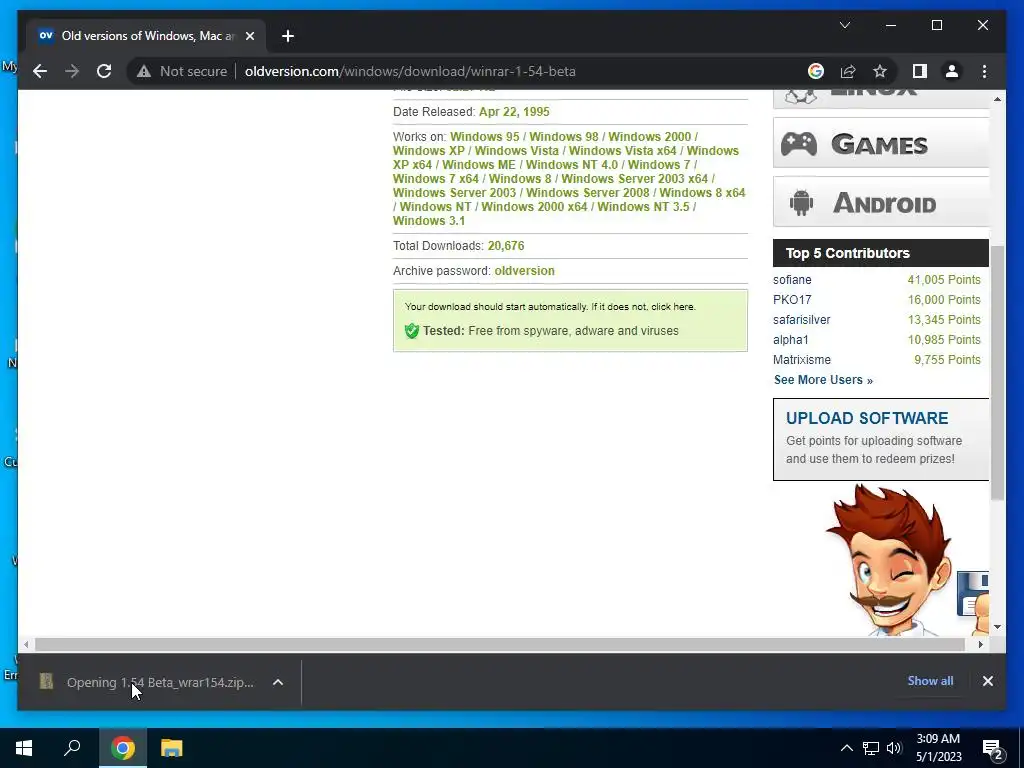Open the notification center
The height and width of the screenshot is (768, 1024).
point(992,748)
